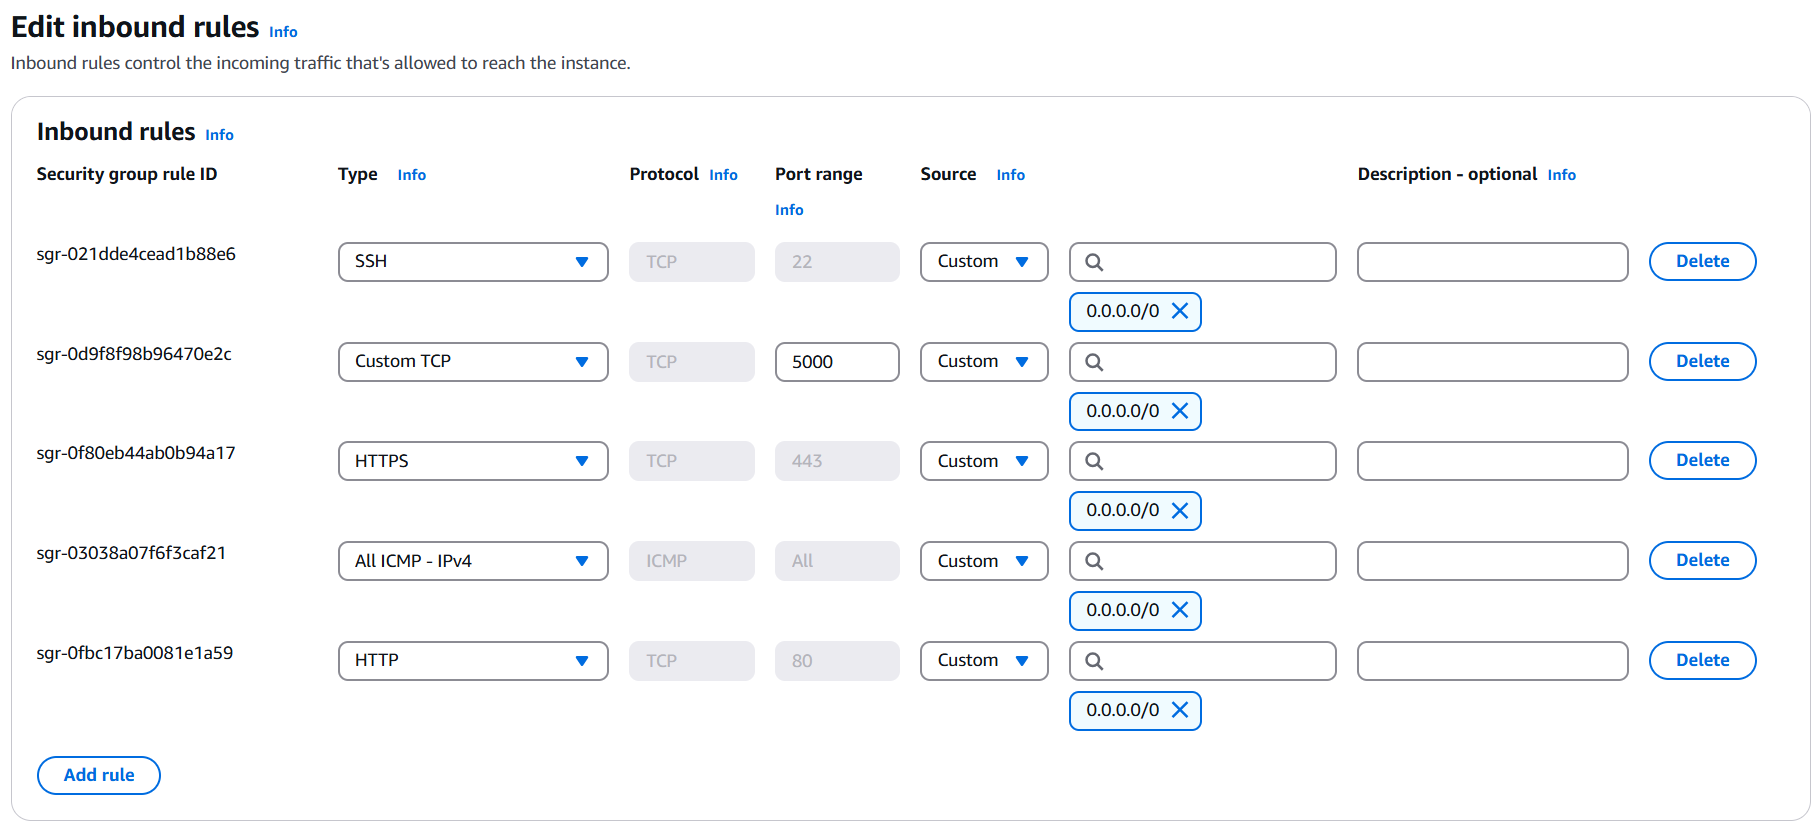Delete the HTTPS inbound rule
Image resolution: width=1818 pixels, height=823 pixels.
[x=1702, y=460]
